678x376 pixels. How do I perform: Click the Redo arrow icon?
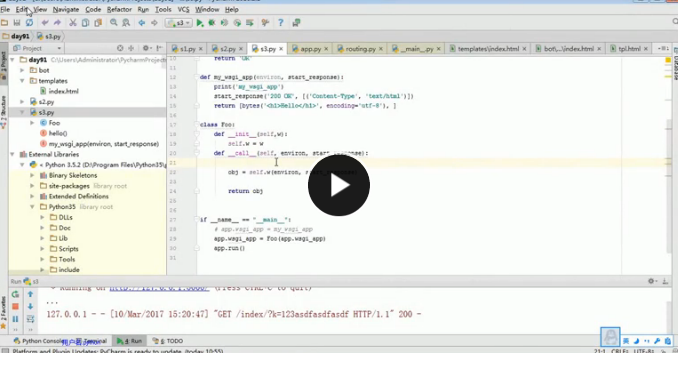point(57,22)
